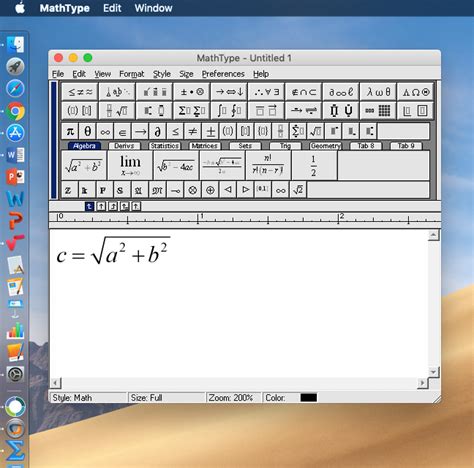The image size is (474, 468).
Task: Switch to the Geometry tab
Action: coord(325,146)
